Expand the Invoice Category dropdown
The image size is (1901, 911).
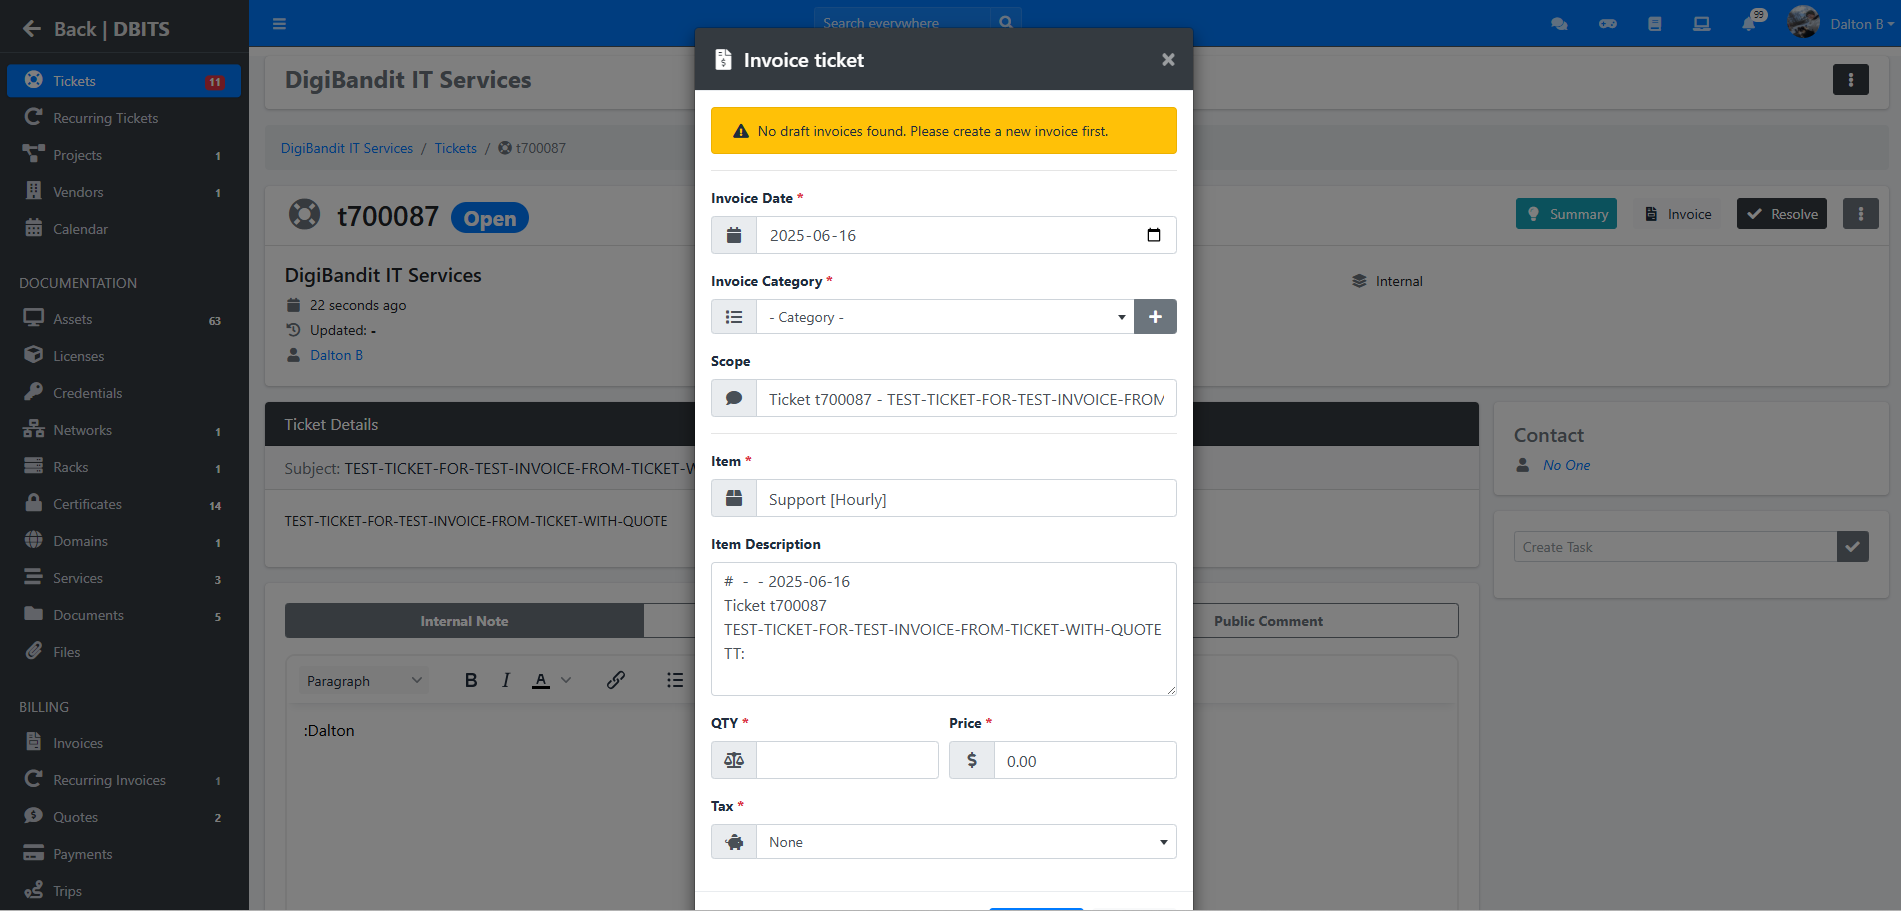(945, 317)
